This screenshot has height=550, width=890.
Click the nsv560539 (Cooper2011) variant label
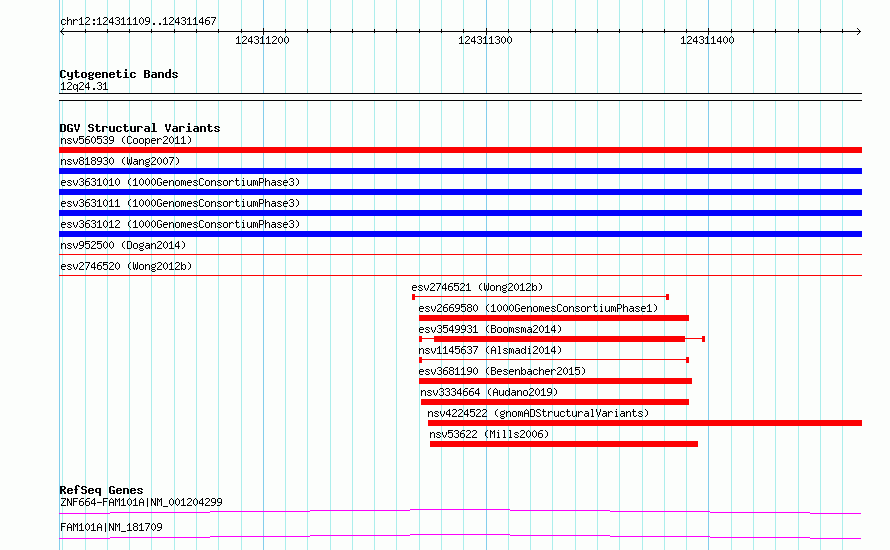126,140
